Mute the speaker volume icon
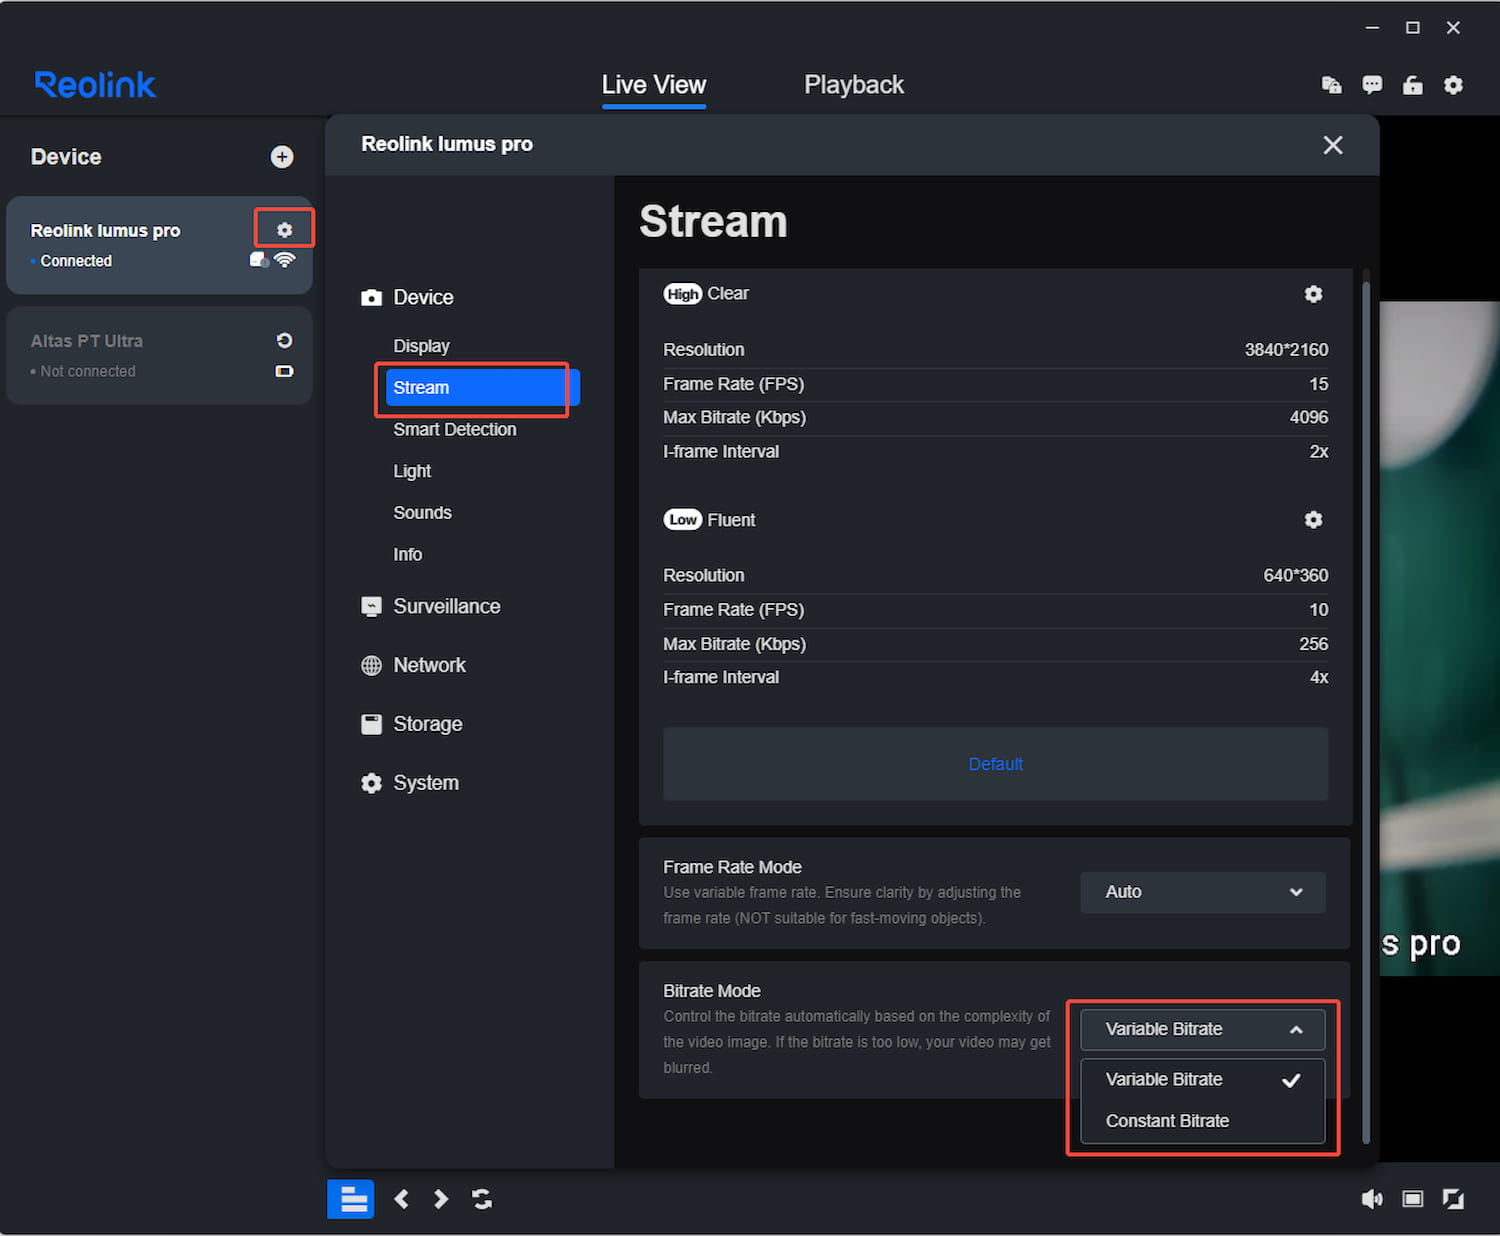 [x=1372, y=1199]
